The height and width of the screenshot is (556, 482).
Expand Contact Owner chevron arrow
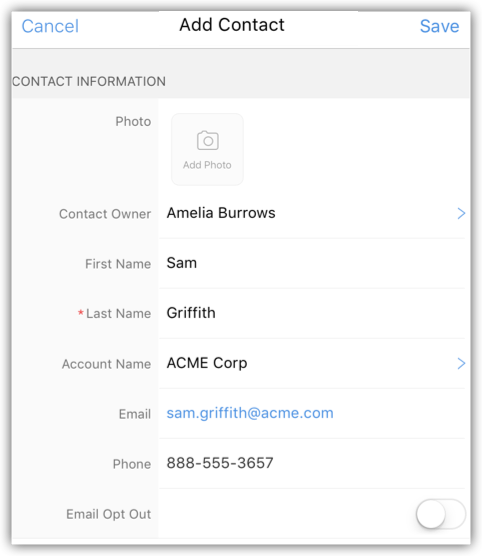pyautogui.click(x=461, y=213)
